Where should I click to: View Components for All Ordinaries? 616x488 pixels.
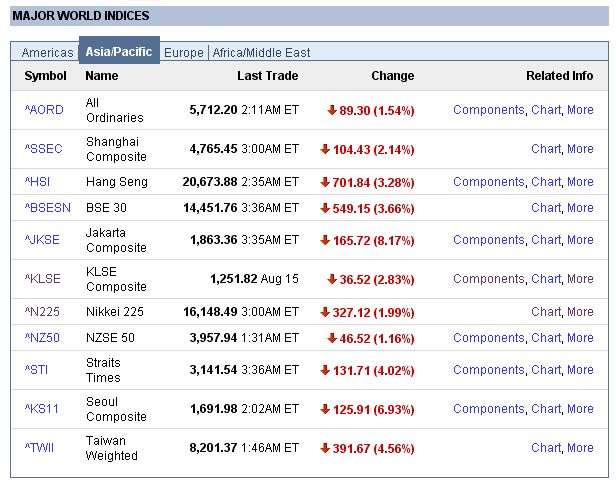[x=488, y=110]
